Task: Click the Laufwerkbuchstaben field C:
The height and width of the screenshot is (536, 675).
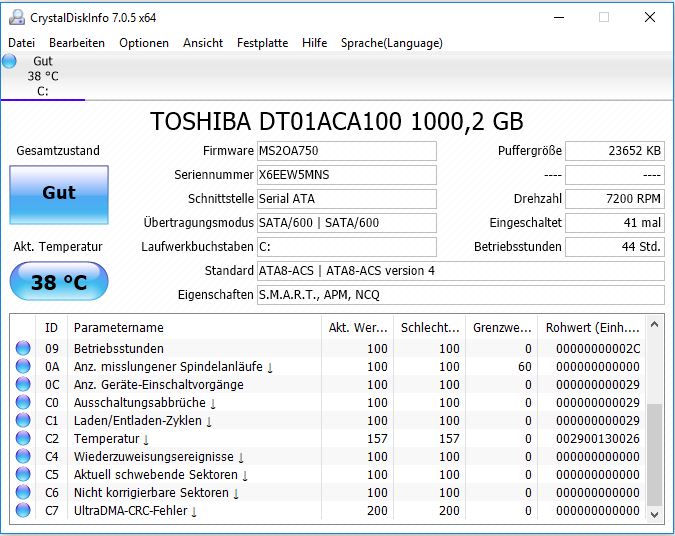Action: point(347,247)
